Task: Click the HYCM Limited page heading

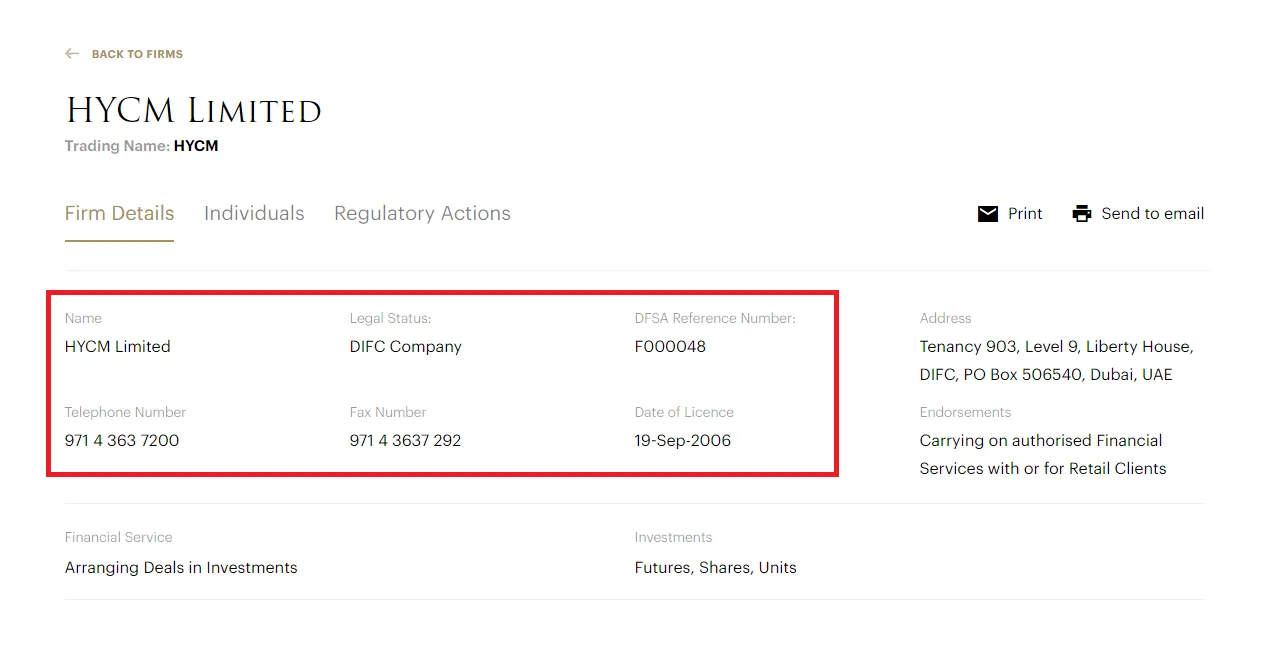Action: point(194,111)
